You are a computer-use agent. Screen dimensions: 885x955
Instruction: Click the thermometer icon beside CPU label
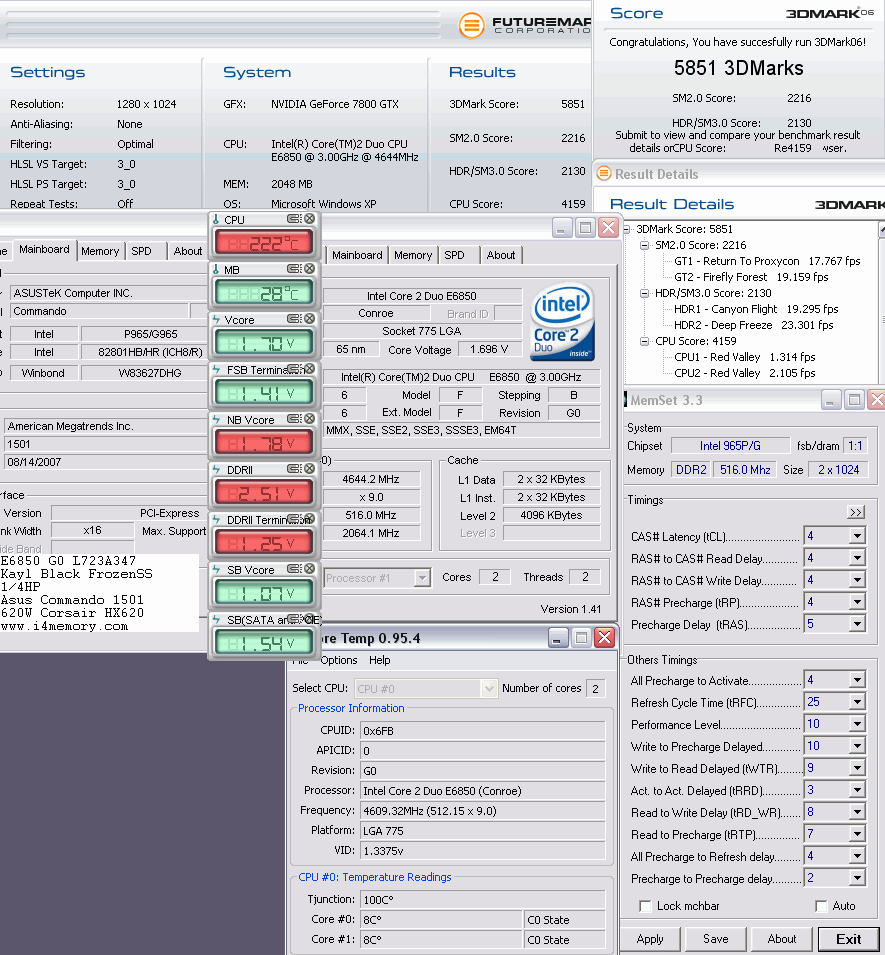[216, 219]
